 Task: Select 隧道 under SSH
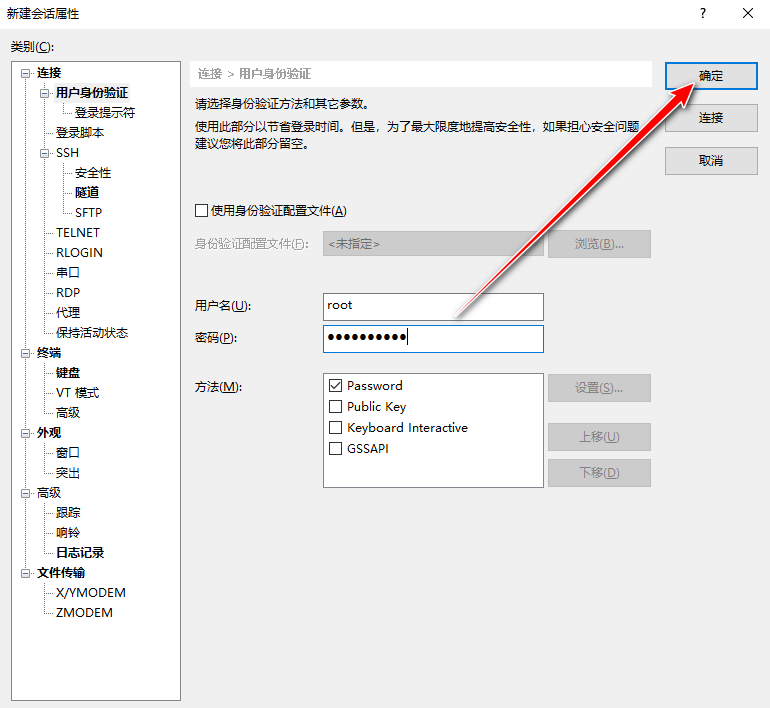click(x=87, y=193)
